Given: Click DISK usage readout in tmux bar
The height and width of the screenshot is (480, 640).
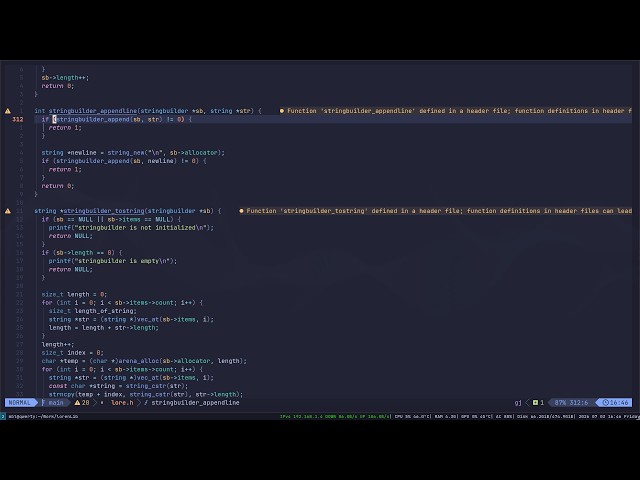Looking at the screenshot, I should tap(546, 416).
